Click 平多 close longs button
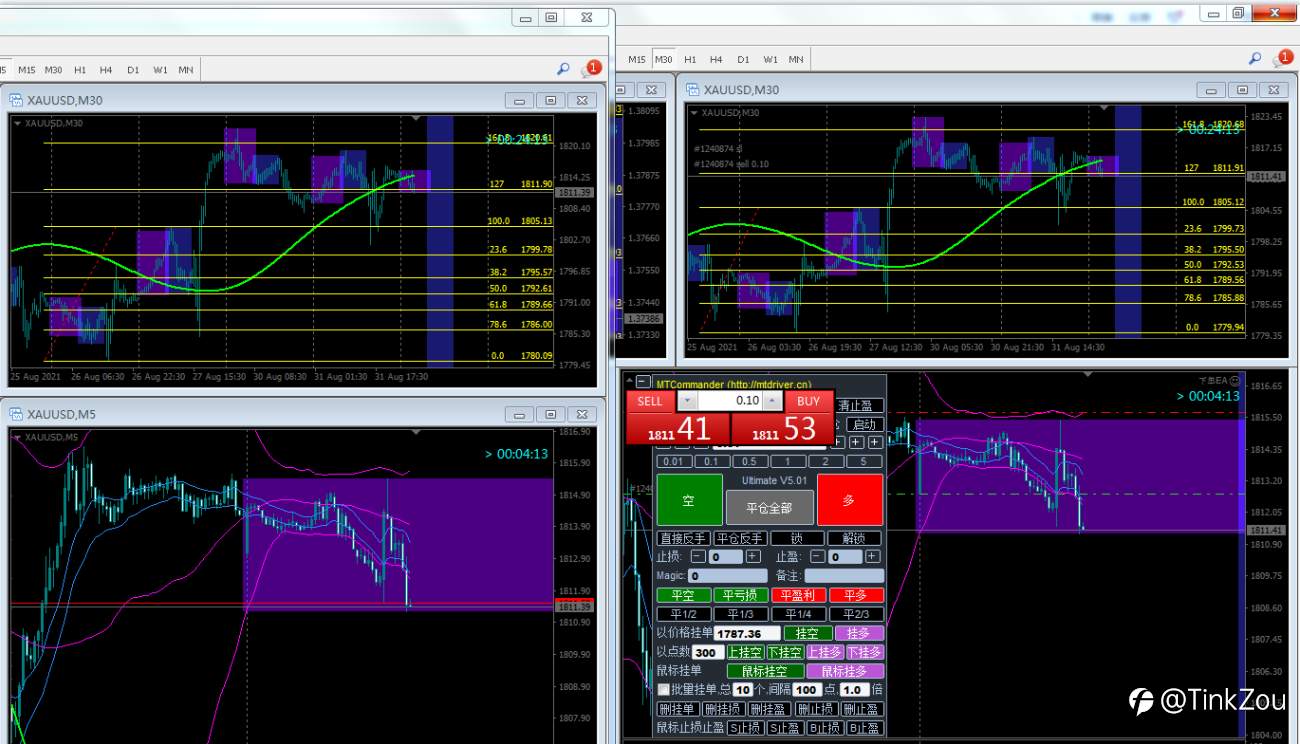This screenshot has height=744, width=1300. pyautogui.click(x=856, y=595)
